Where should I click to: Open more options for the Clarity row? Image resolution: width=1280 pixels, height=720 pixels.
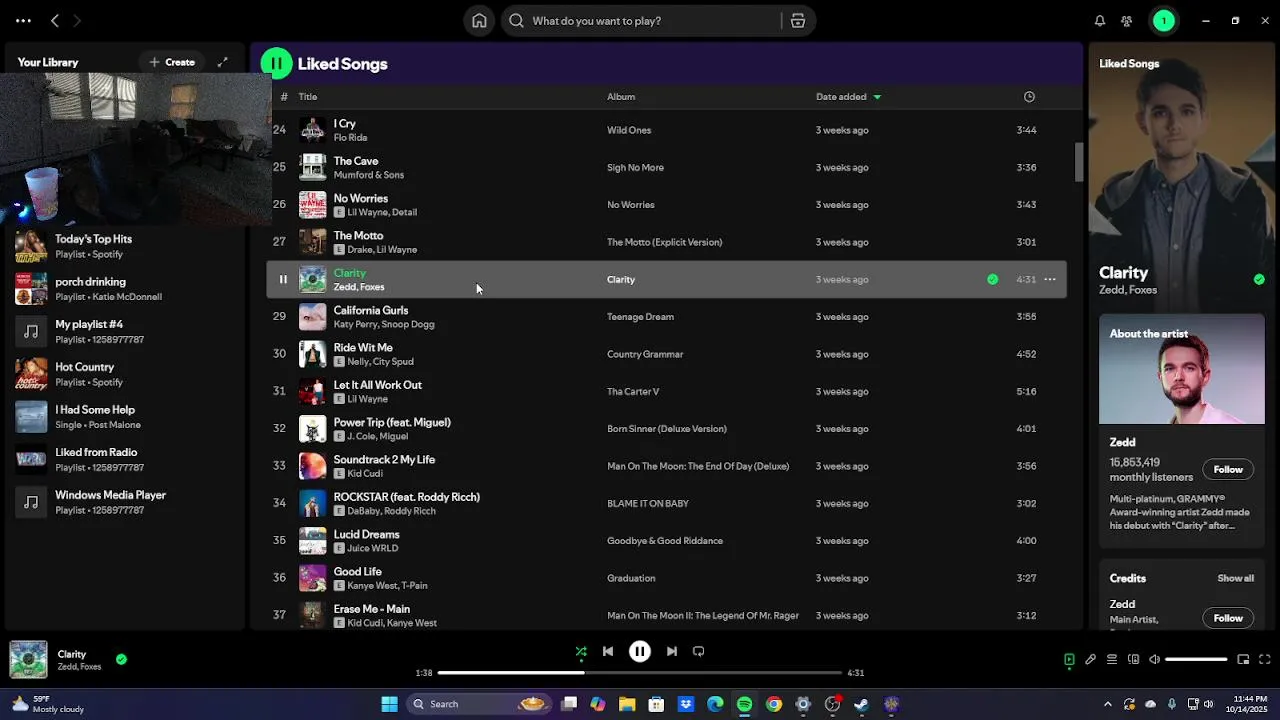click(1050, 280)
